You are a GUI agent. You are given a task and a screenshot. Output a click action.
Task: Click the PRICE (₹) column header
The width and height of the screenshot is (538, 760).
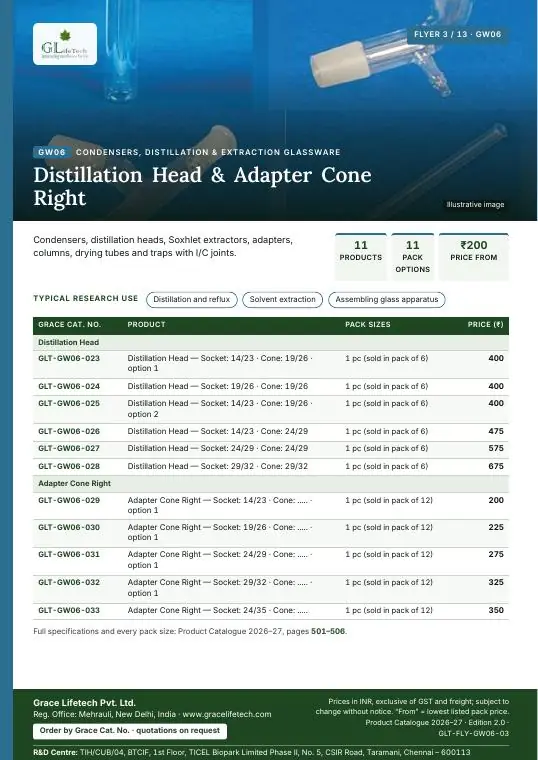click(486, 324)
